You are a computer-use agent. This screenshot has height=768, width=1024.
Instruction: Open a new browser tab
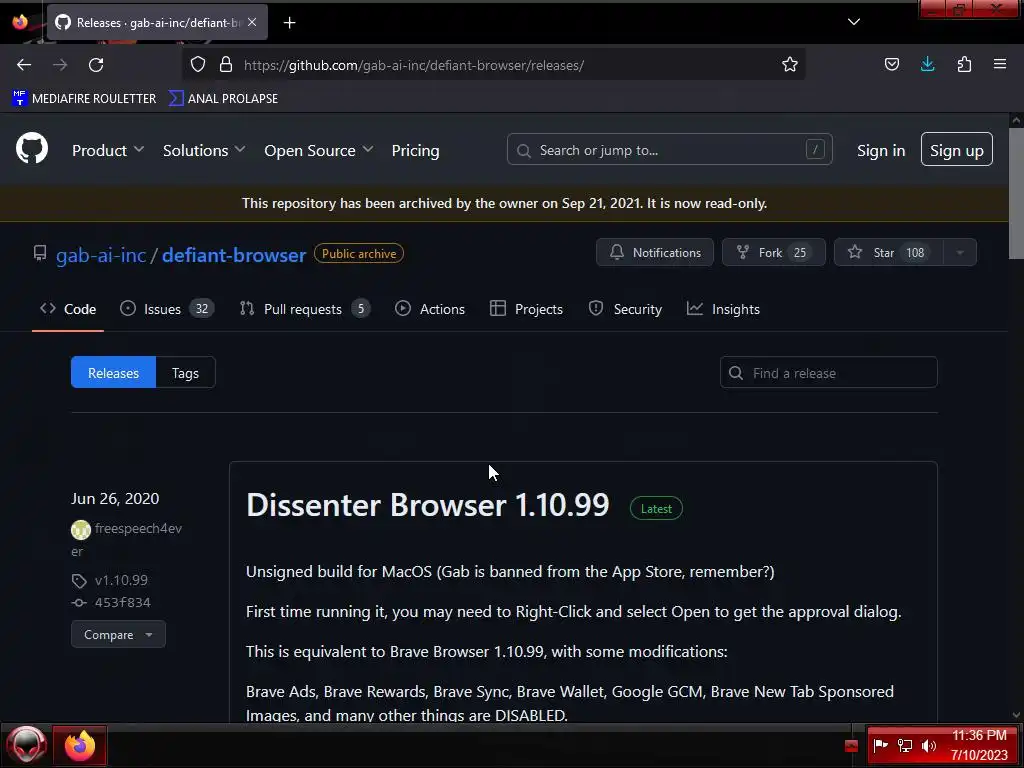(289, 23)
